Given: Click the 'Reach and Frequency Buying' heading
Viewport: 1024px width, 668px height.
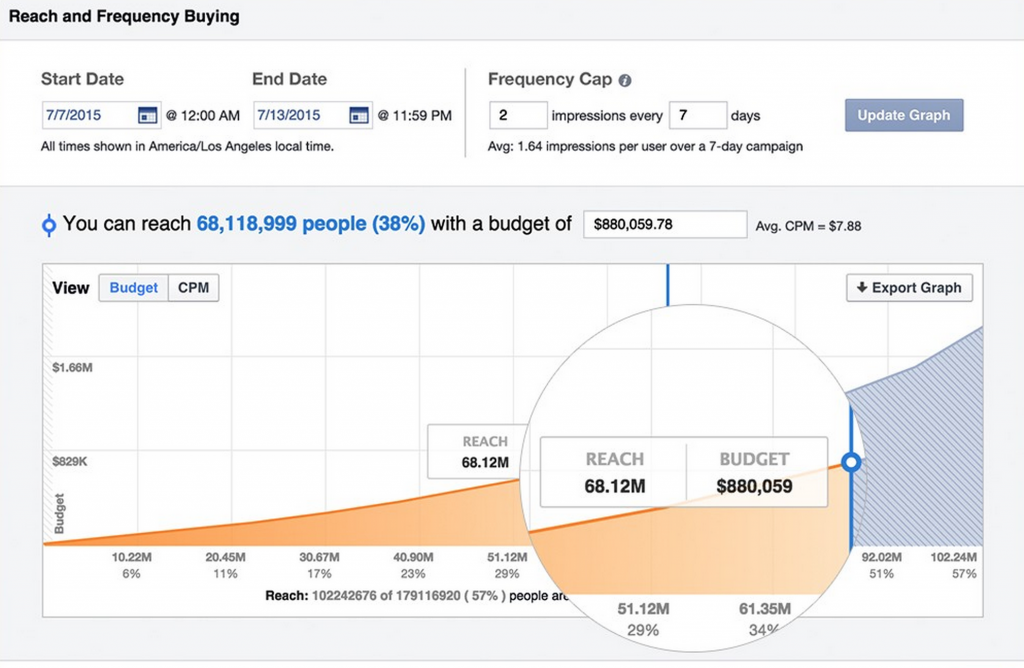Looking at the screenshot, I should (x=124, y=16).
